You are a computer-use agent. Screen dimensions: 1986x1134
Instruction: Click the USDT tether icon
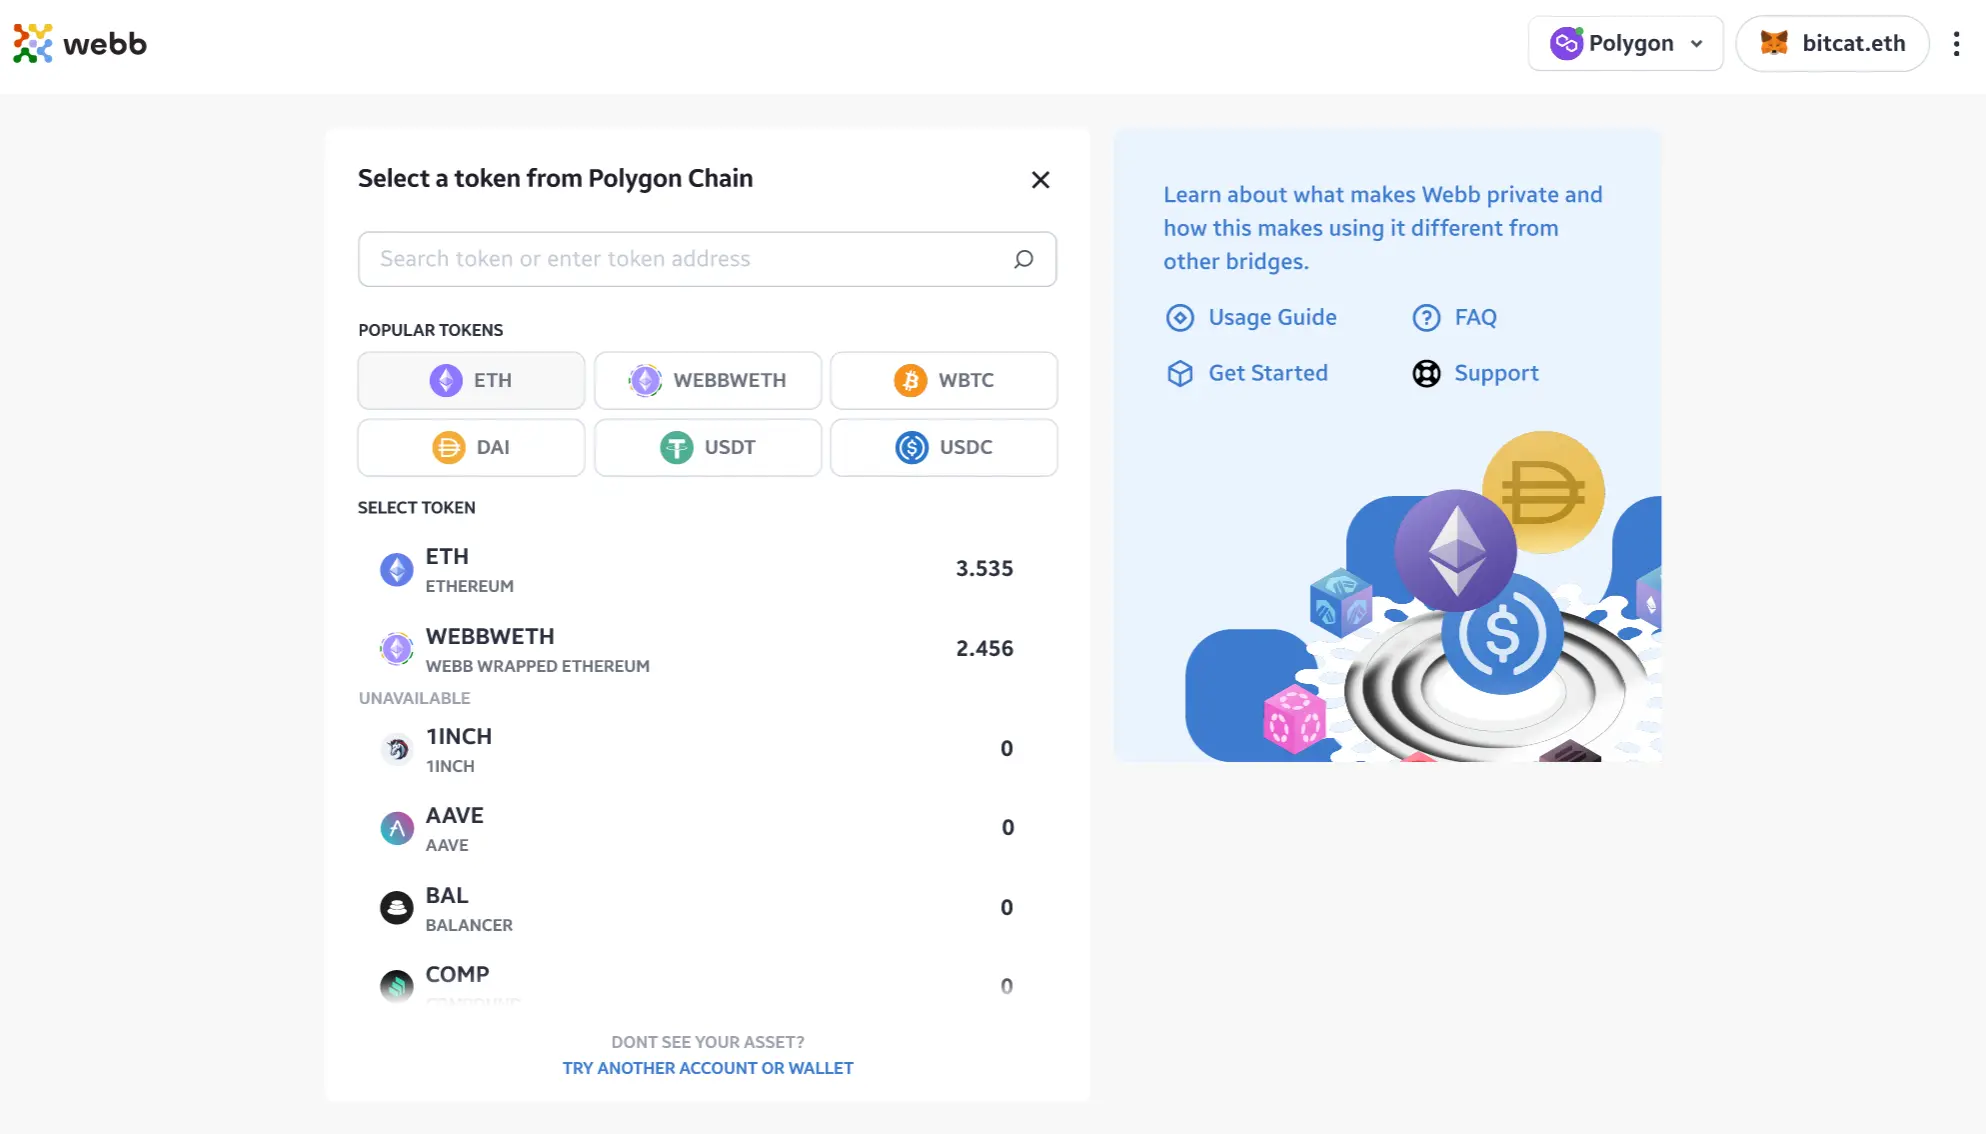(x=676, y=447)
